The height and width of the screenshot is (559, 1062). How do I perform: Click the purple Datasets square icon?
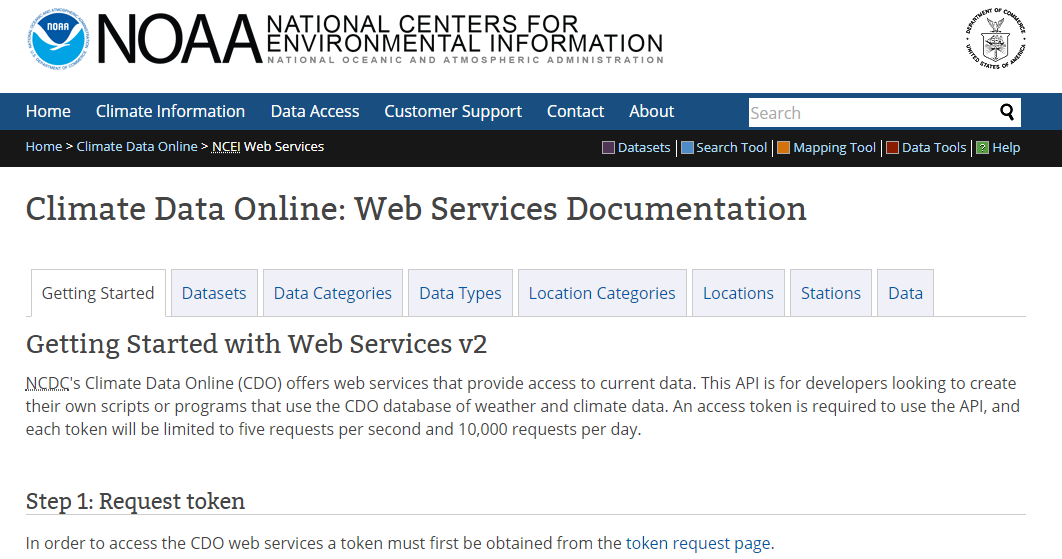point(608,148)
